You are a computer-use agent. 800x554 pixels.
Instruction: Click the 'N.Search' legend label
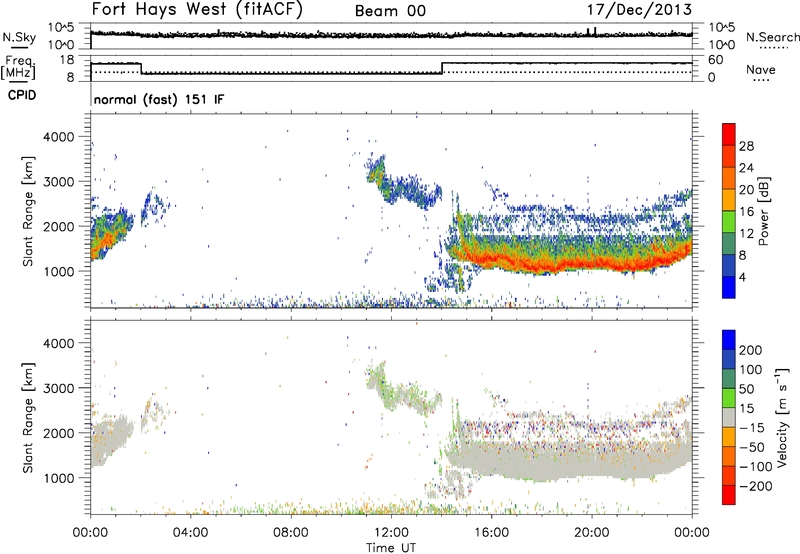tap(773, 37)
